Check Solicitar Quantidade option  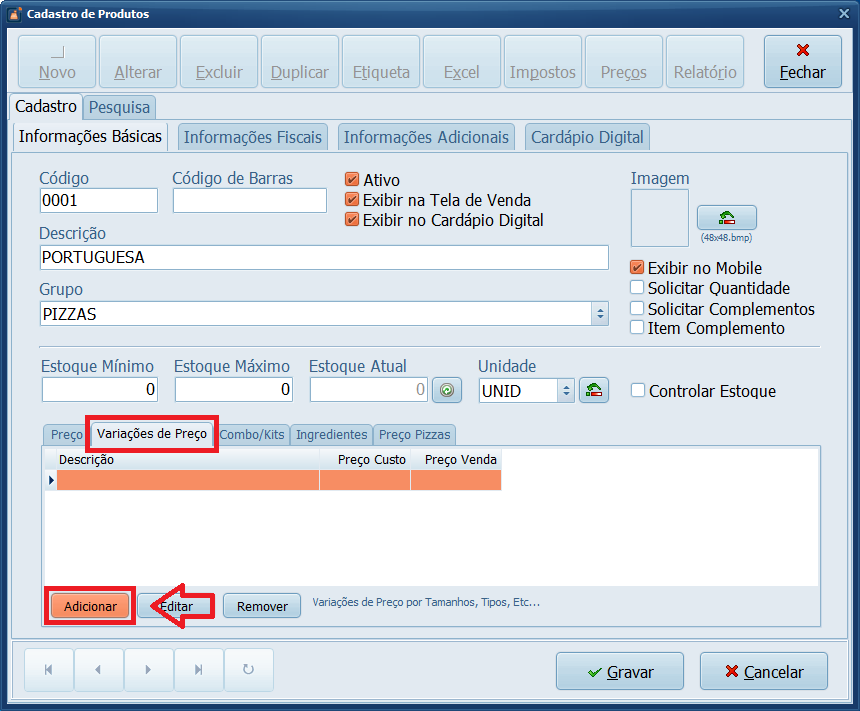[x=637, y=288]
